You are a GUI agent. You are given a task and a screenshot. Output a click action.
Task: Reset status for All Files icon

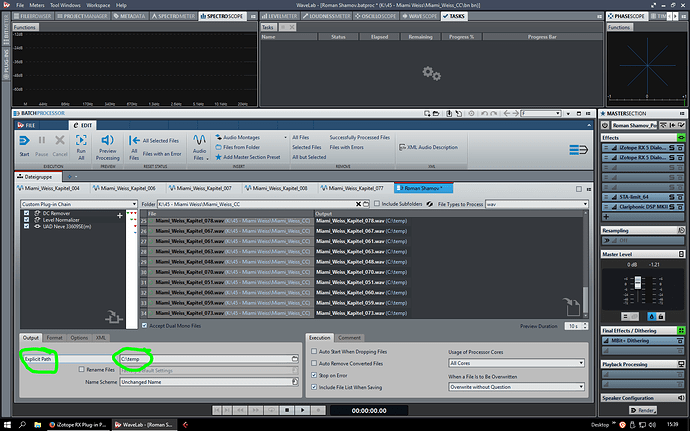tap(134, 141)
